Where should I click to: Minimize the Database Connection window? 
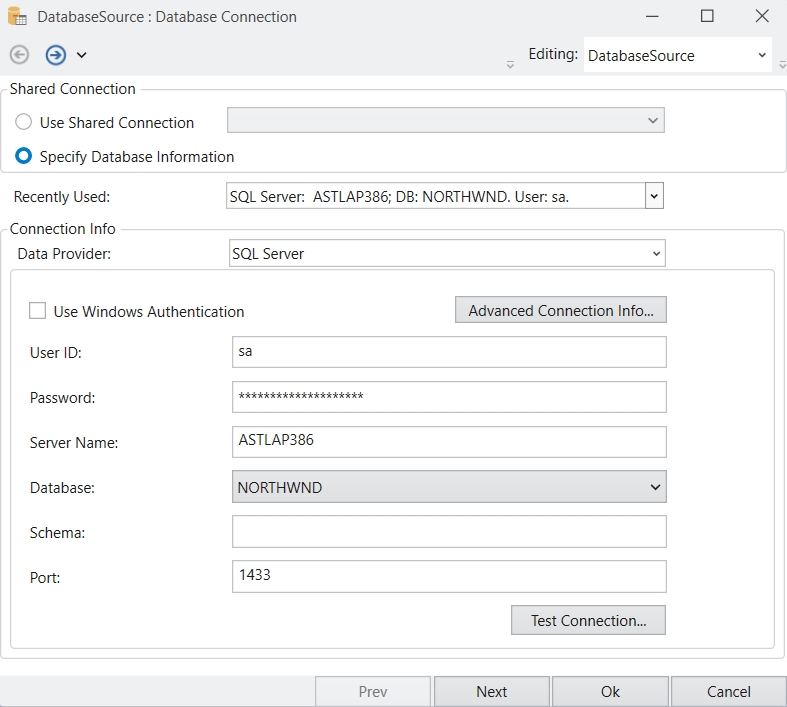tap(652, 16)
